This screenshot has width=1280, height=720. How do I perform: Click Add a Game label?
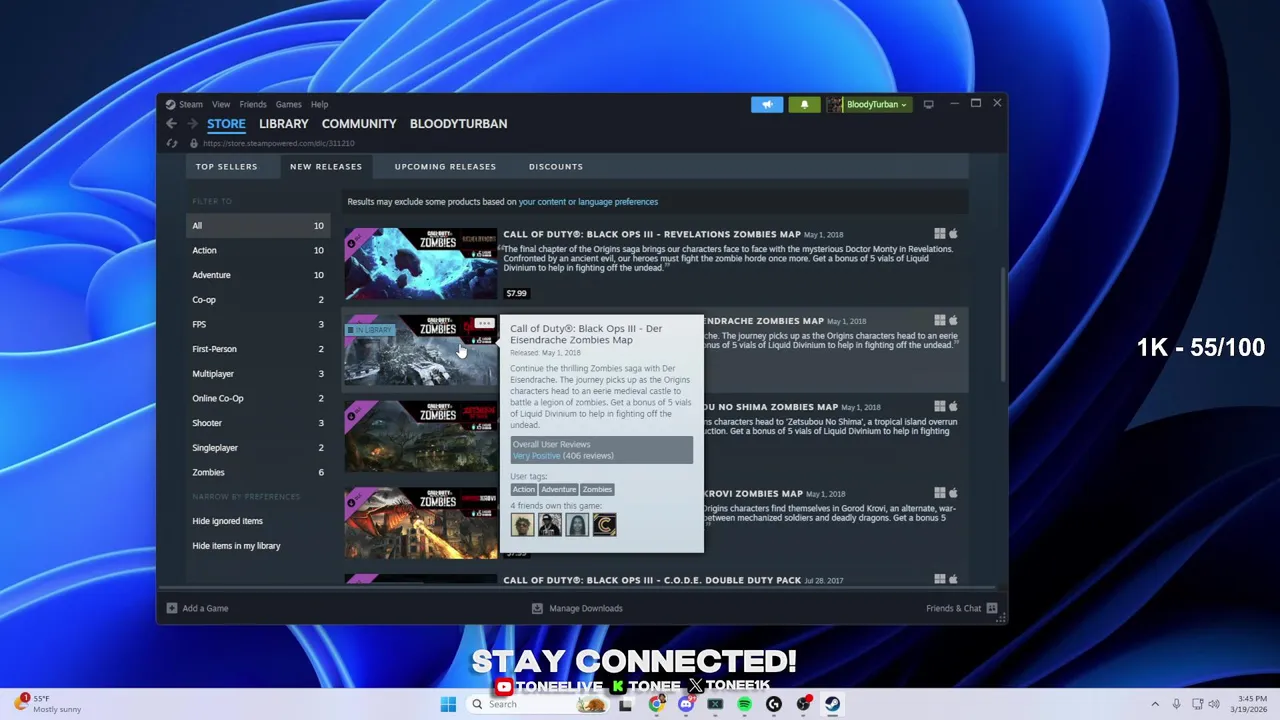click(205, 608)
